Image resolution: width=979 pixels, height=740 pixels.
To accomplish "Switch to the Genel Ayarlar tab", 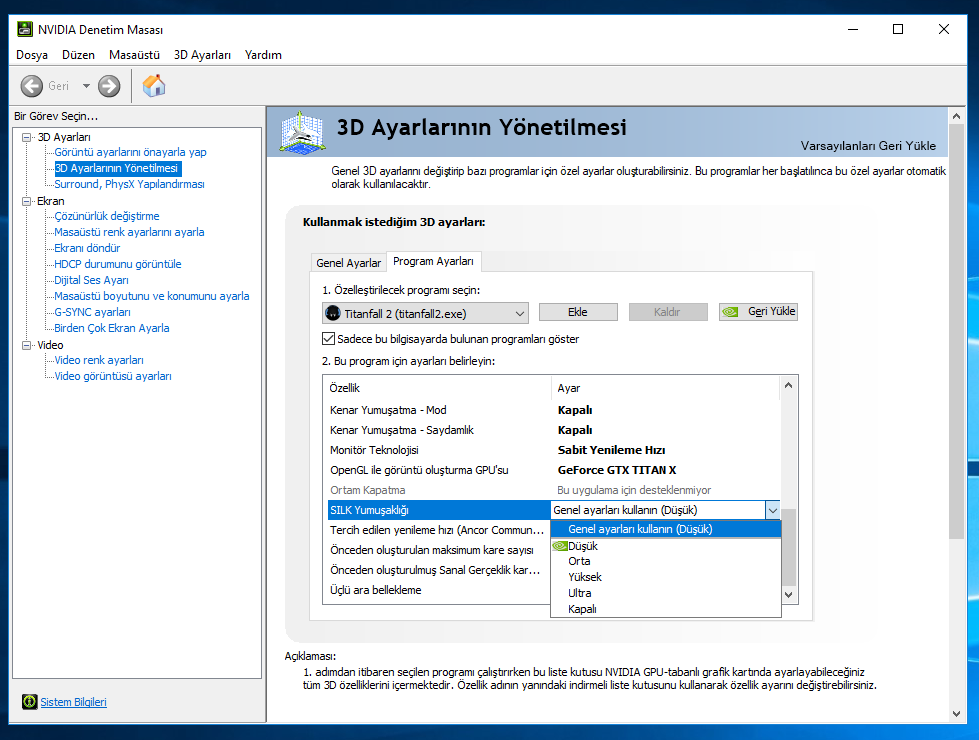I will point(348,263).
